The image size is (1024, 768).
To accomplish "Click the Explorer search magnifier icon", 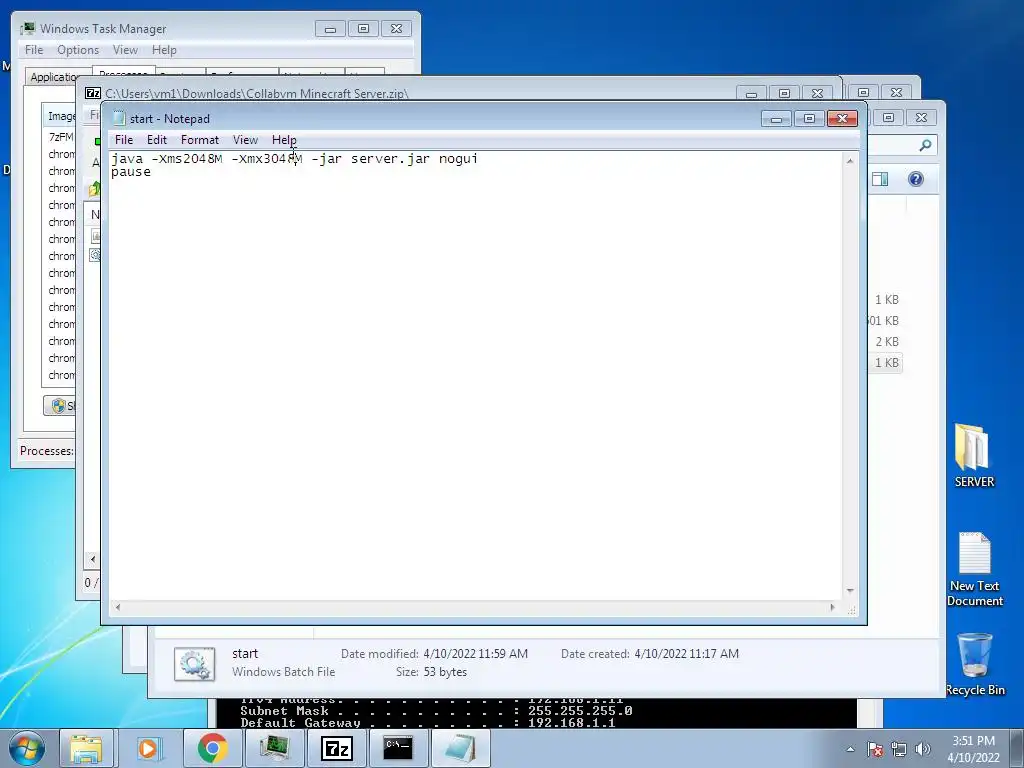I will pyautogui.click(x=925, y=145).
